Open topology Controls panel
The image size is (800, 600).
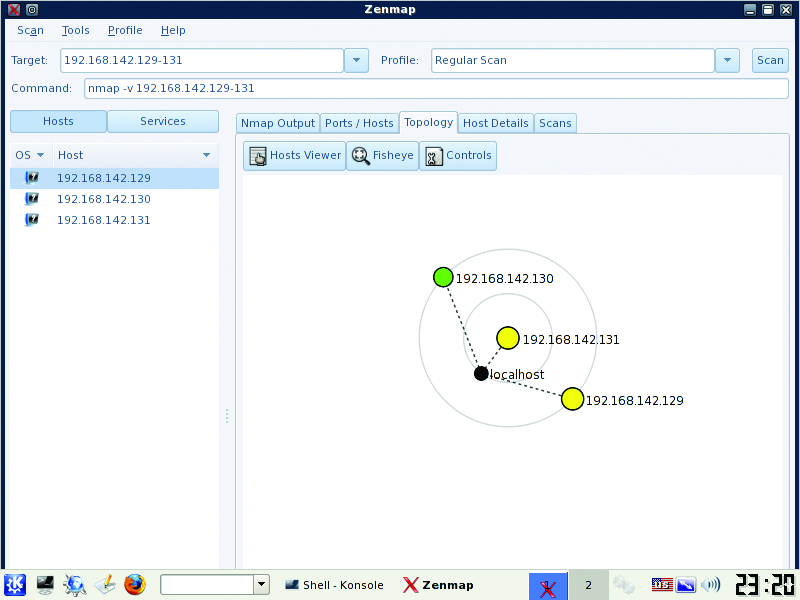pyautogui.click(x=458, y=156)
